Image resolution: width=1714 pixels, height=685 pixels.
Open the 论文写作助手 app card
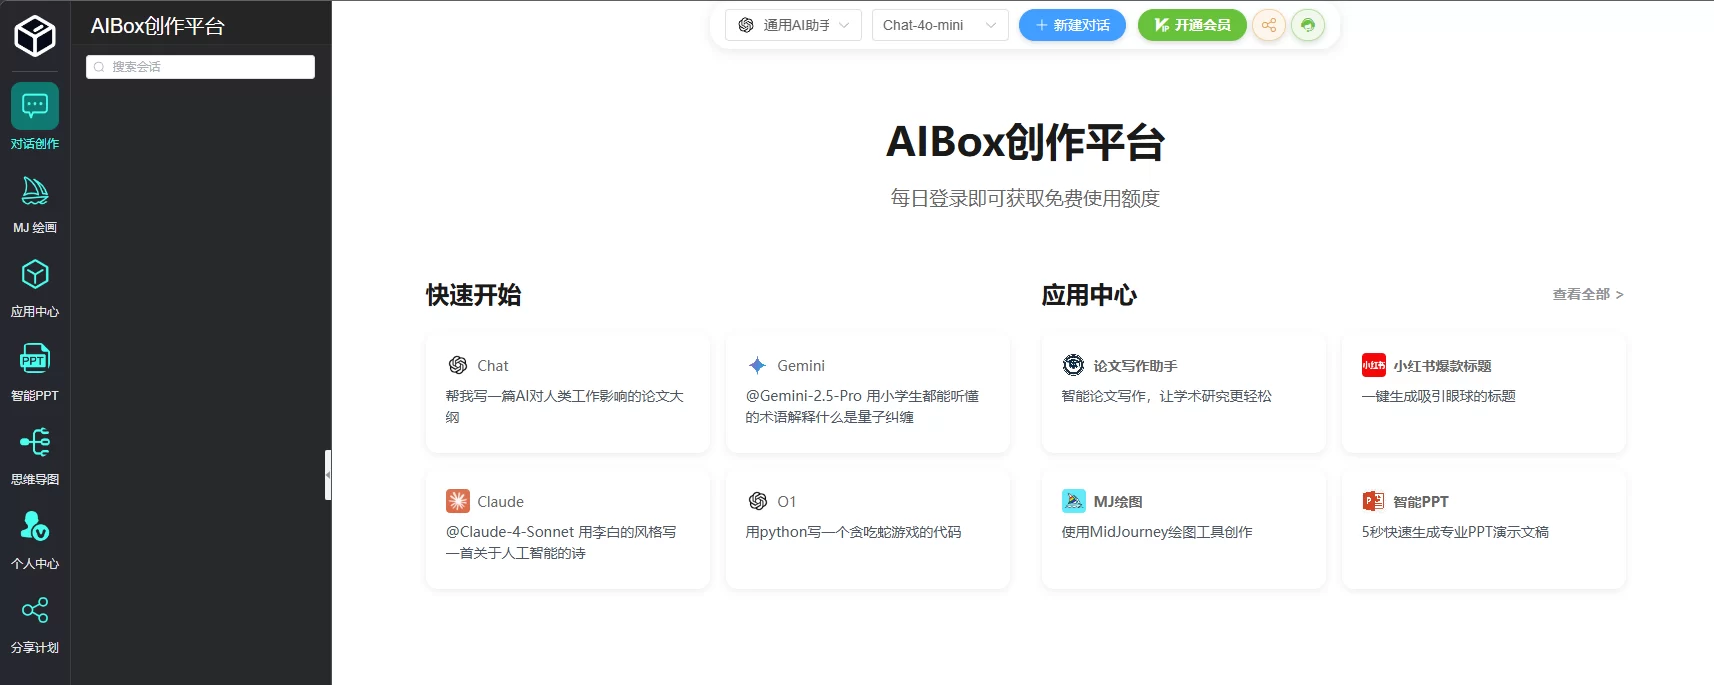[1183, 391]
